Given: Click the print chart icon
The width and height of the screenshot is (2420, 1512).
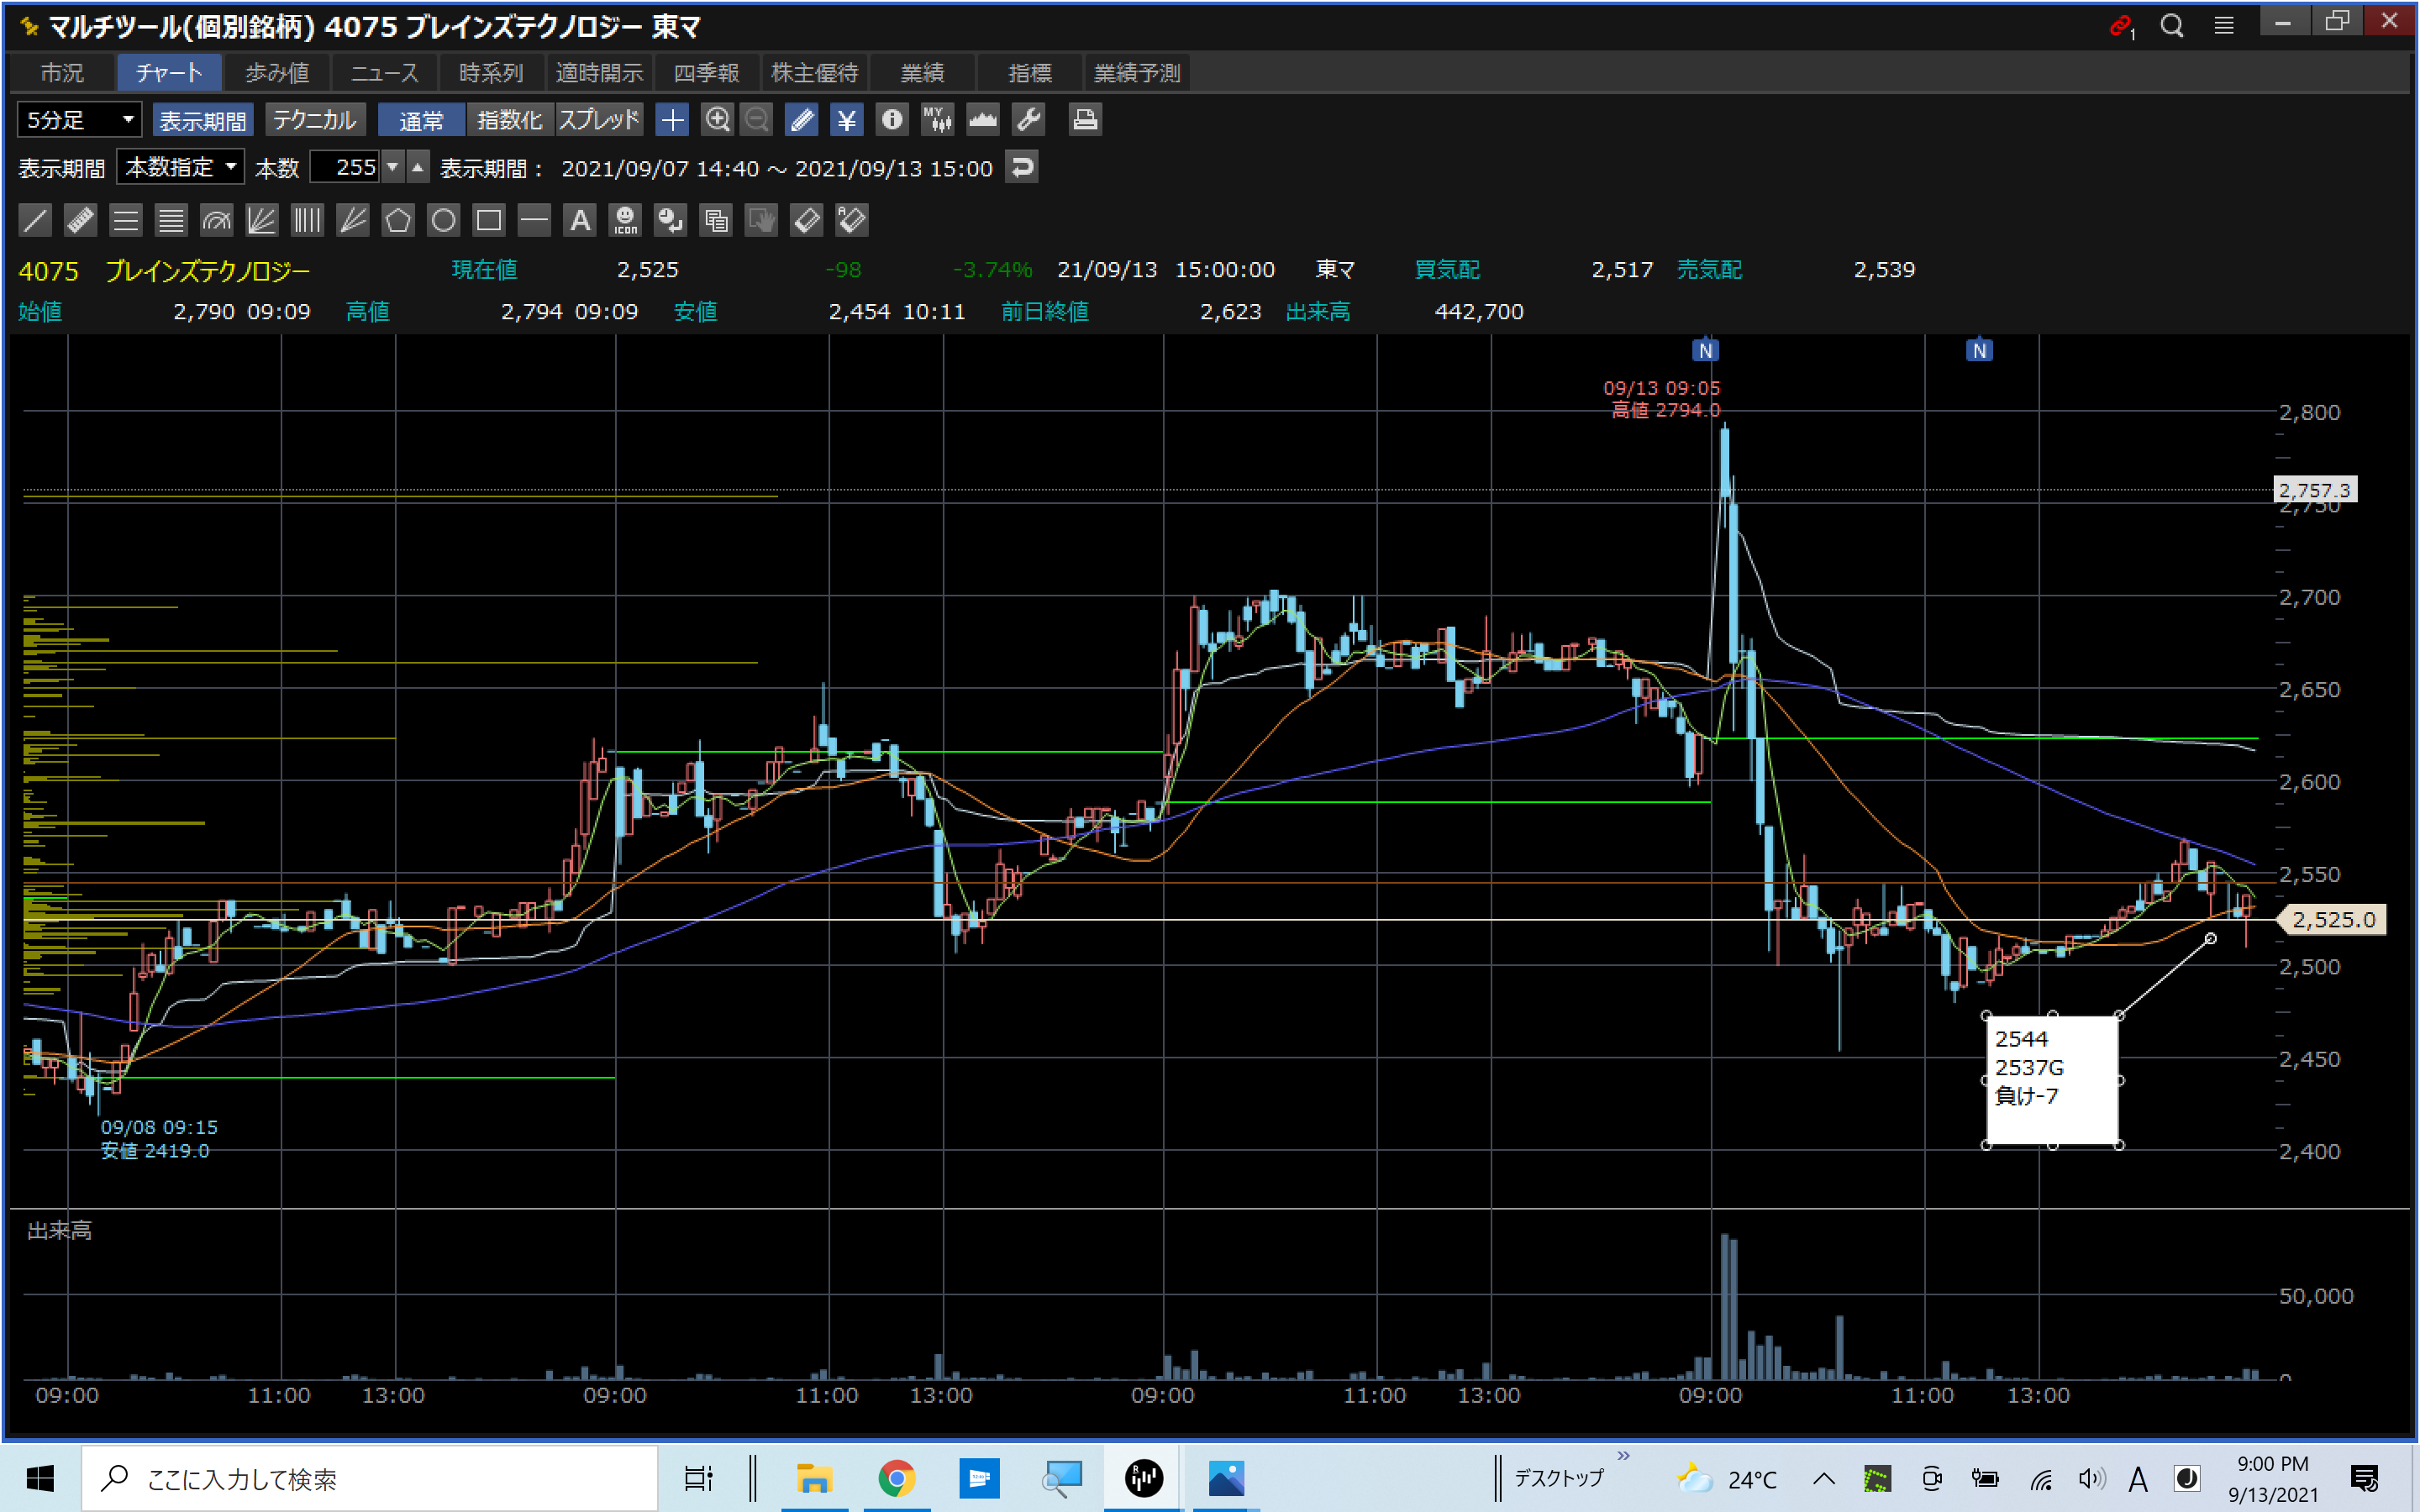Looking at the screenshot, I should pos(1085,120).
